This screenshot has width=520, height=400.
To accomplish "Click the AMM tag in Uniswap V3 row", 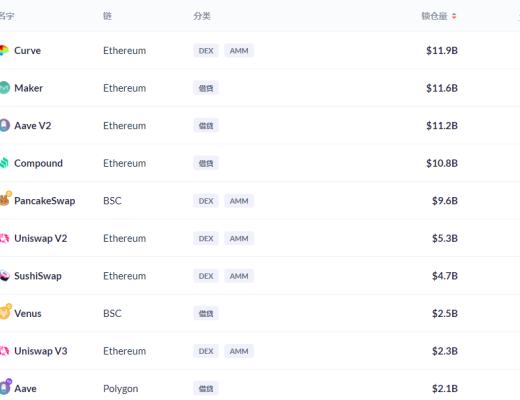I will [x=239, y=351].
